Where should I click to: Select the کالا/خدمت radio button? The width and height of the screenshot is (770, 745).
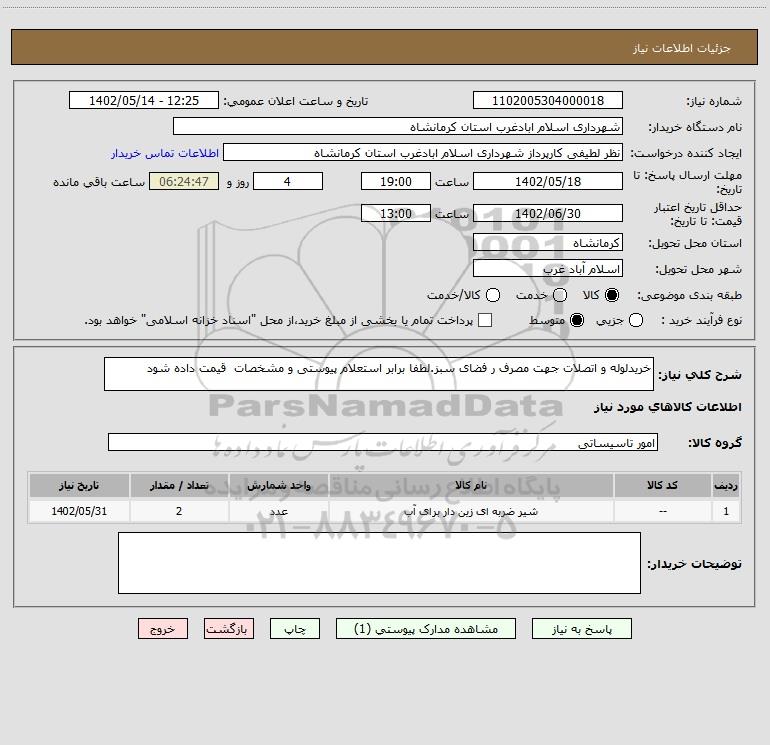(x=493, y=295)
